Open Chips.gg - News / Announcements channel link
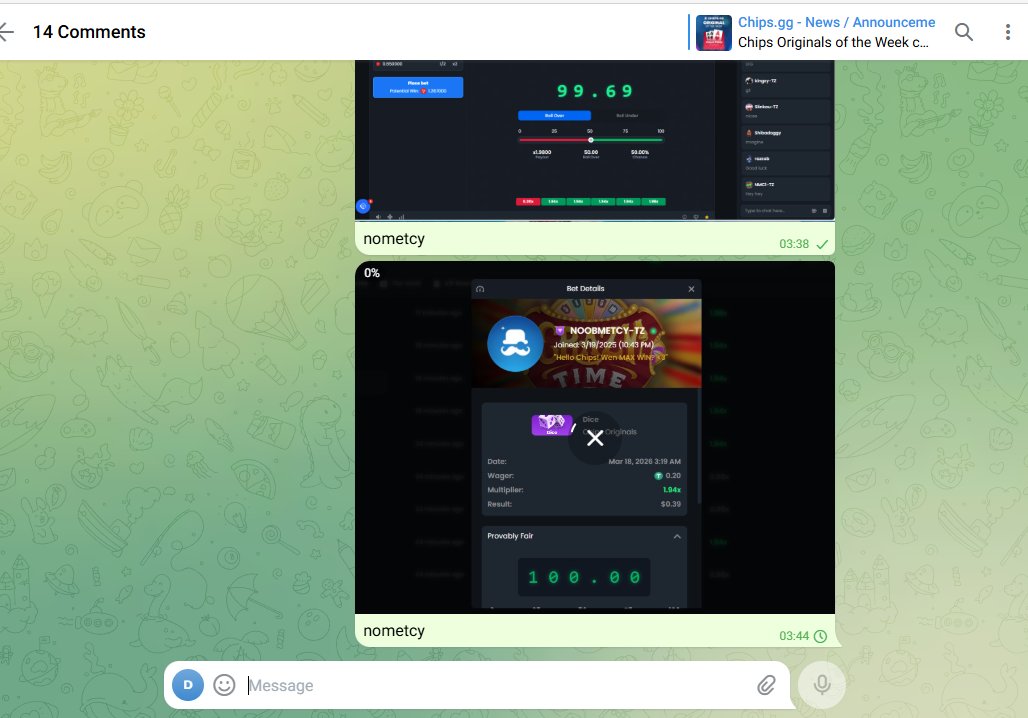The image size is (1028, 718). (836, 22)
